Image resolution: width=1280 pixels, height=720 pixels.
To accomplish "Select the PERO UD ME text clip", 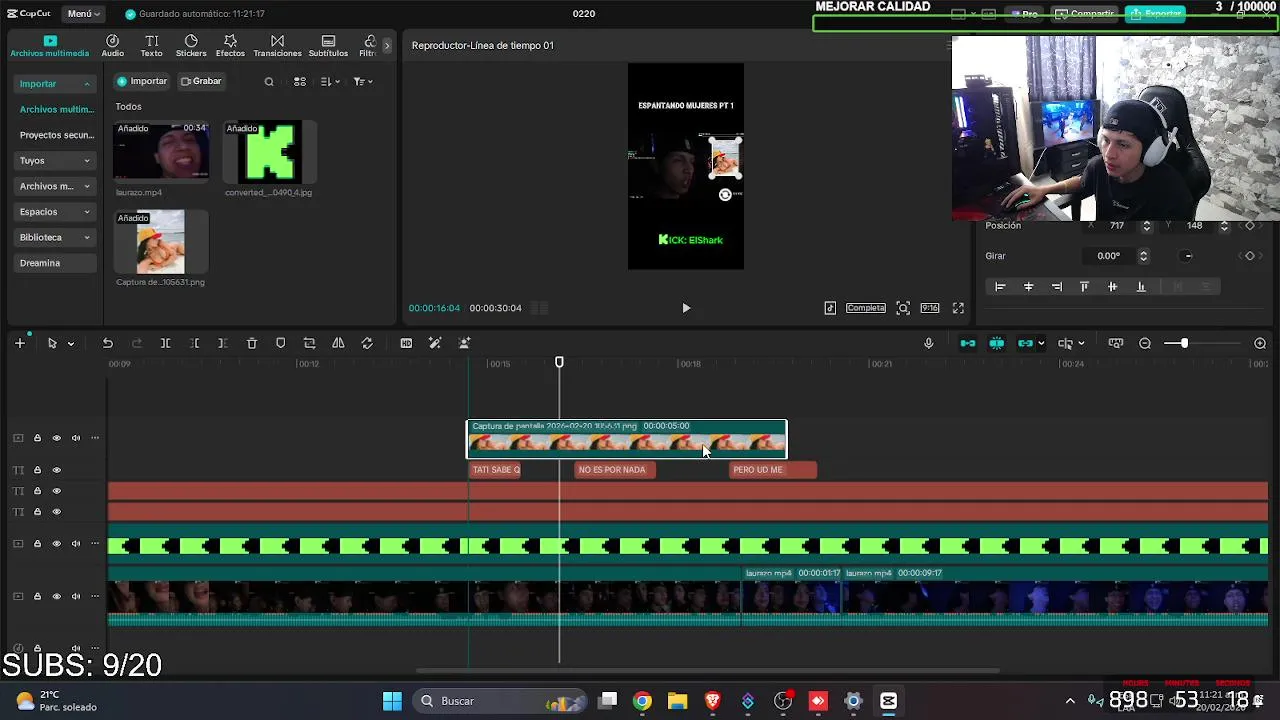I will tap(772, 470).
